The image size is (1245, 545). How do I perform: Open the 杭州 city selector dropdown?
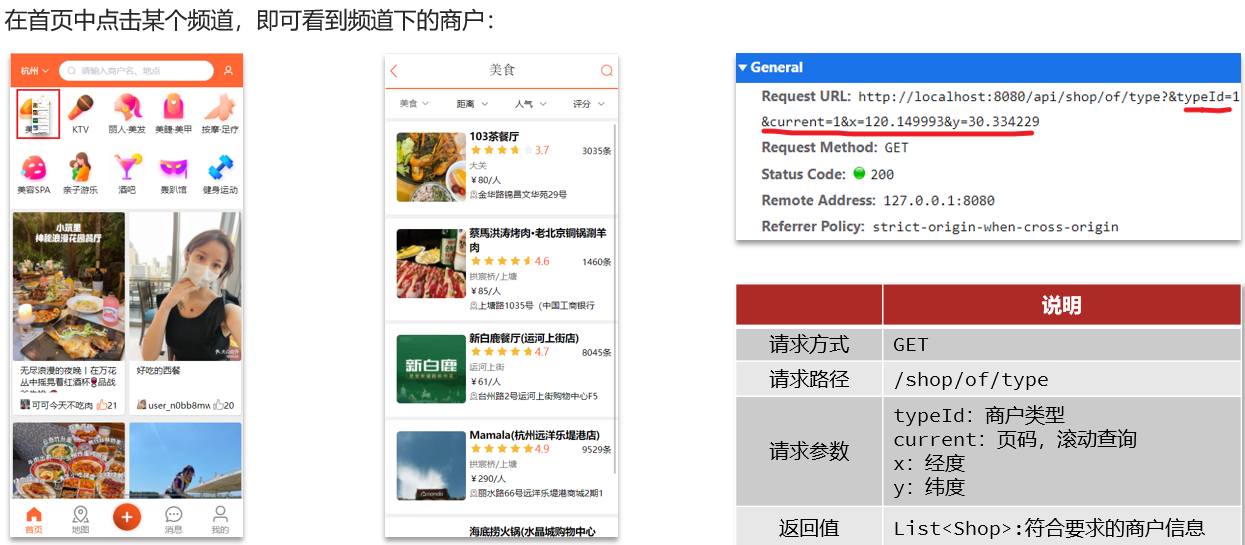point(34,71)
